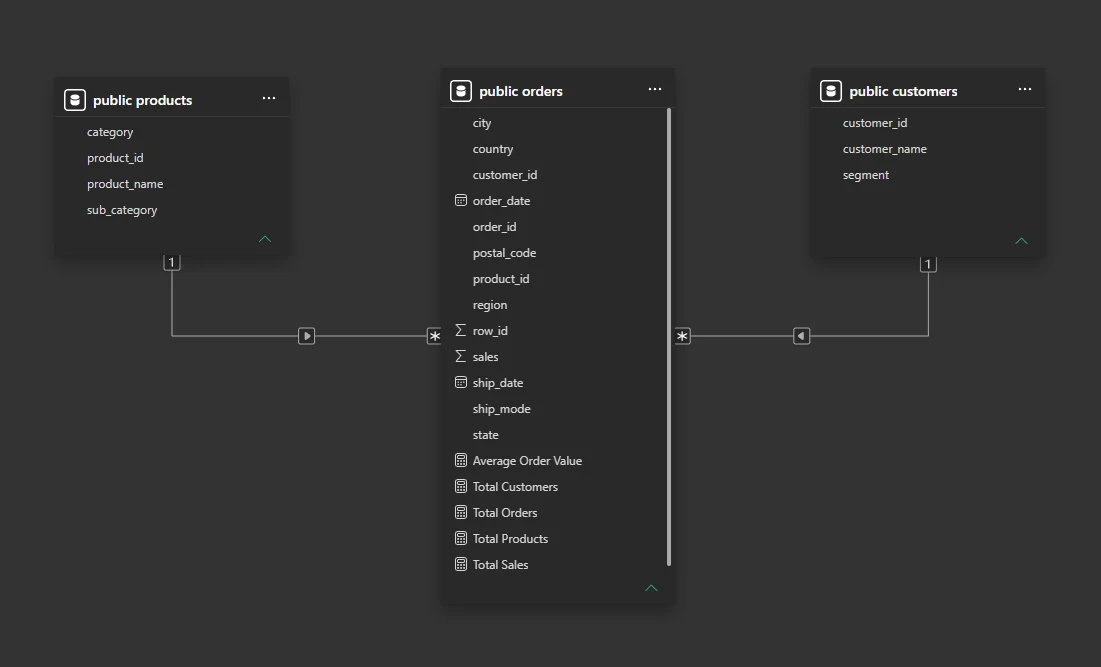Click the public orders table icon
The image size is (1101, 667).
tap(461, 91)
